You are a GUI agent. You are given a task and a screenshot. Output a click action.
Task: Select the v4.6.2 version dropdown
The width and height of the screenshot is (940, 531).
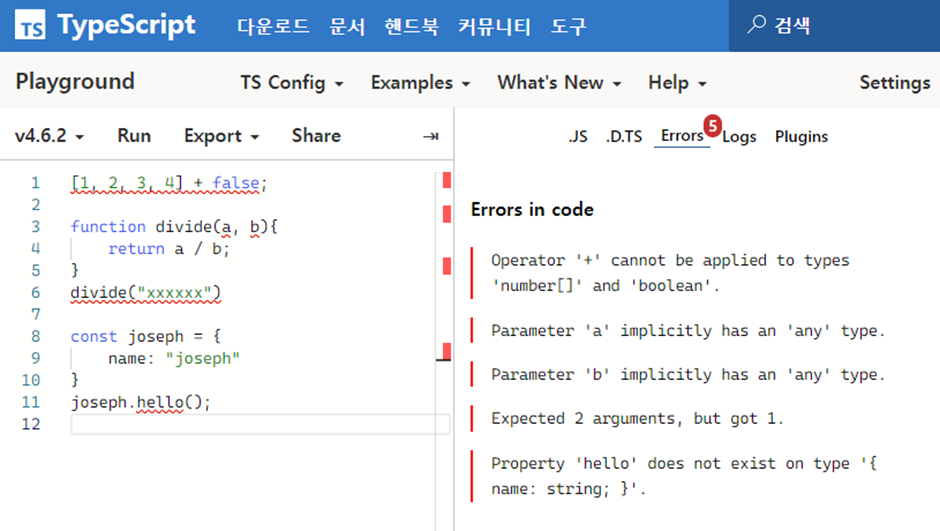click(x=49, y=136)
